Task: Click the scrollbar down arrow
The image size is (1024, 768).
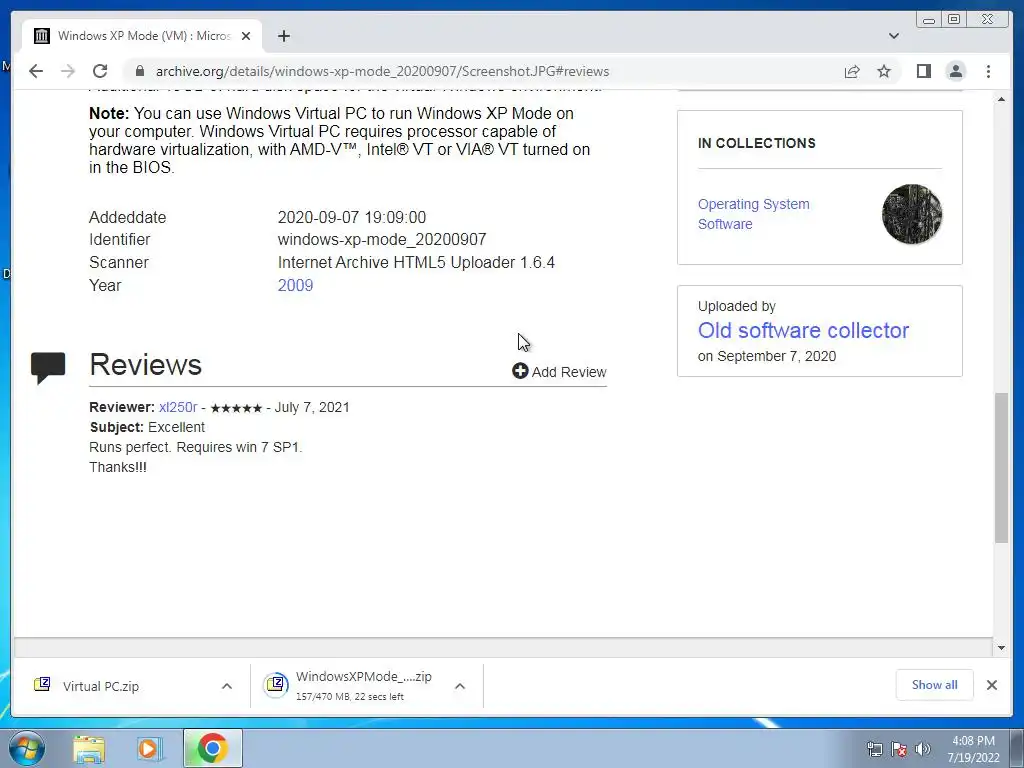Action: click(1002, 648)
